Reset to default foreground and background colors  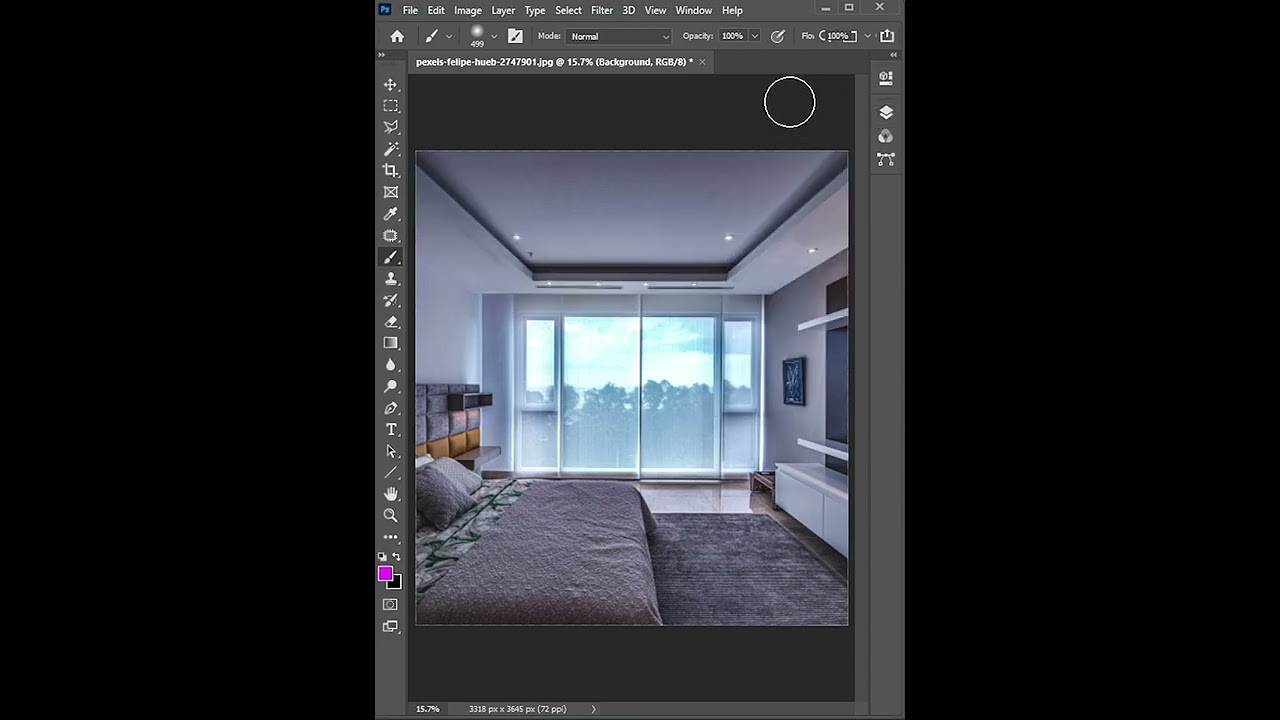click(x=382, y=557)
